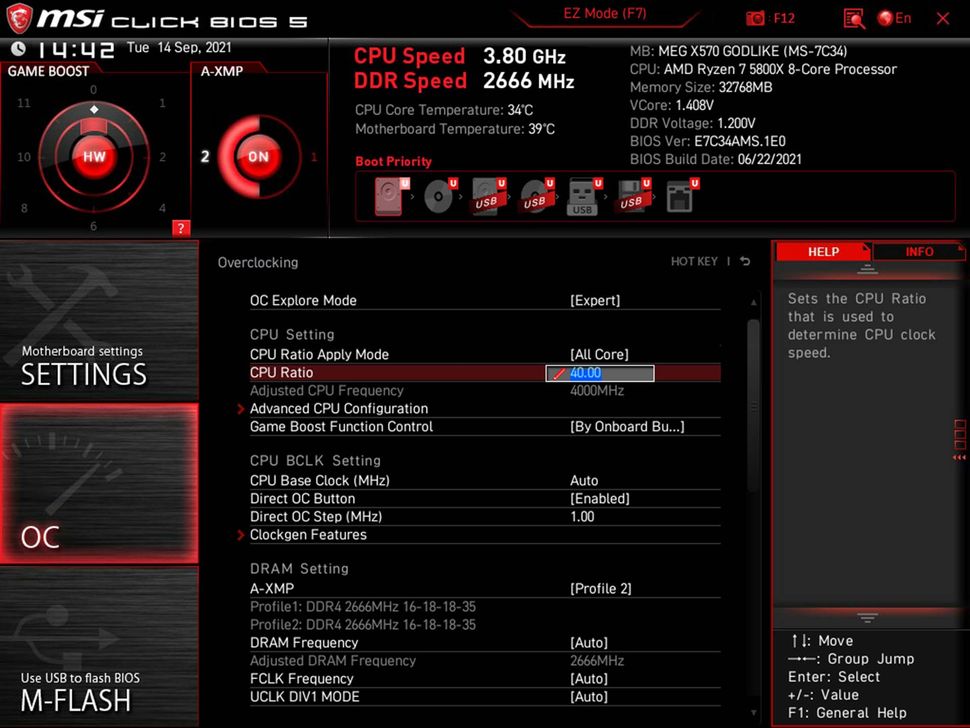970x728 pixels.
Task: Change A-XMP from Profile 2
Action: (x=600, y=588)
